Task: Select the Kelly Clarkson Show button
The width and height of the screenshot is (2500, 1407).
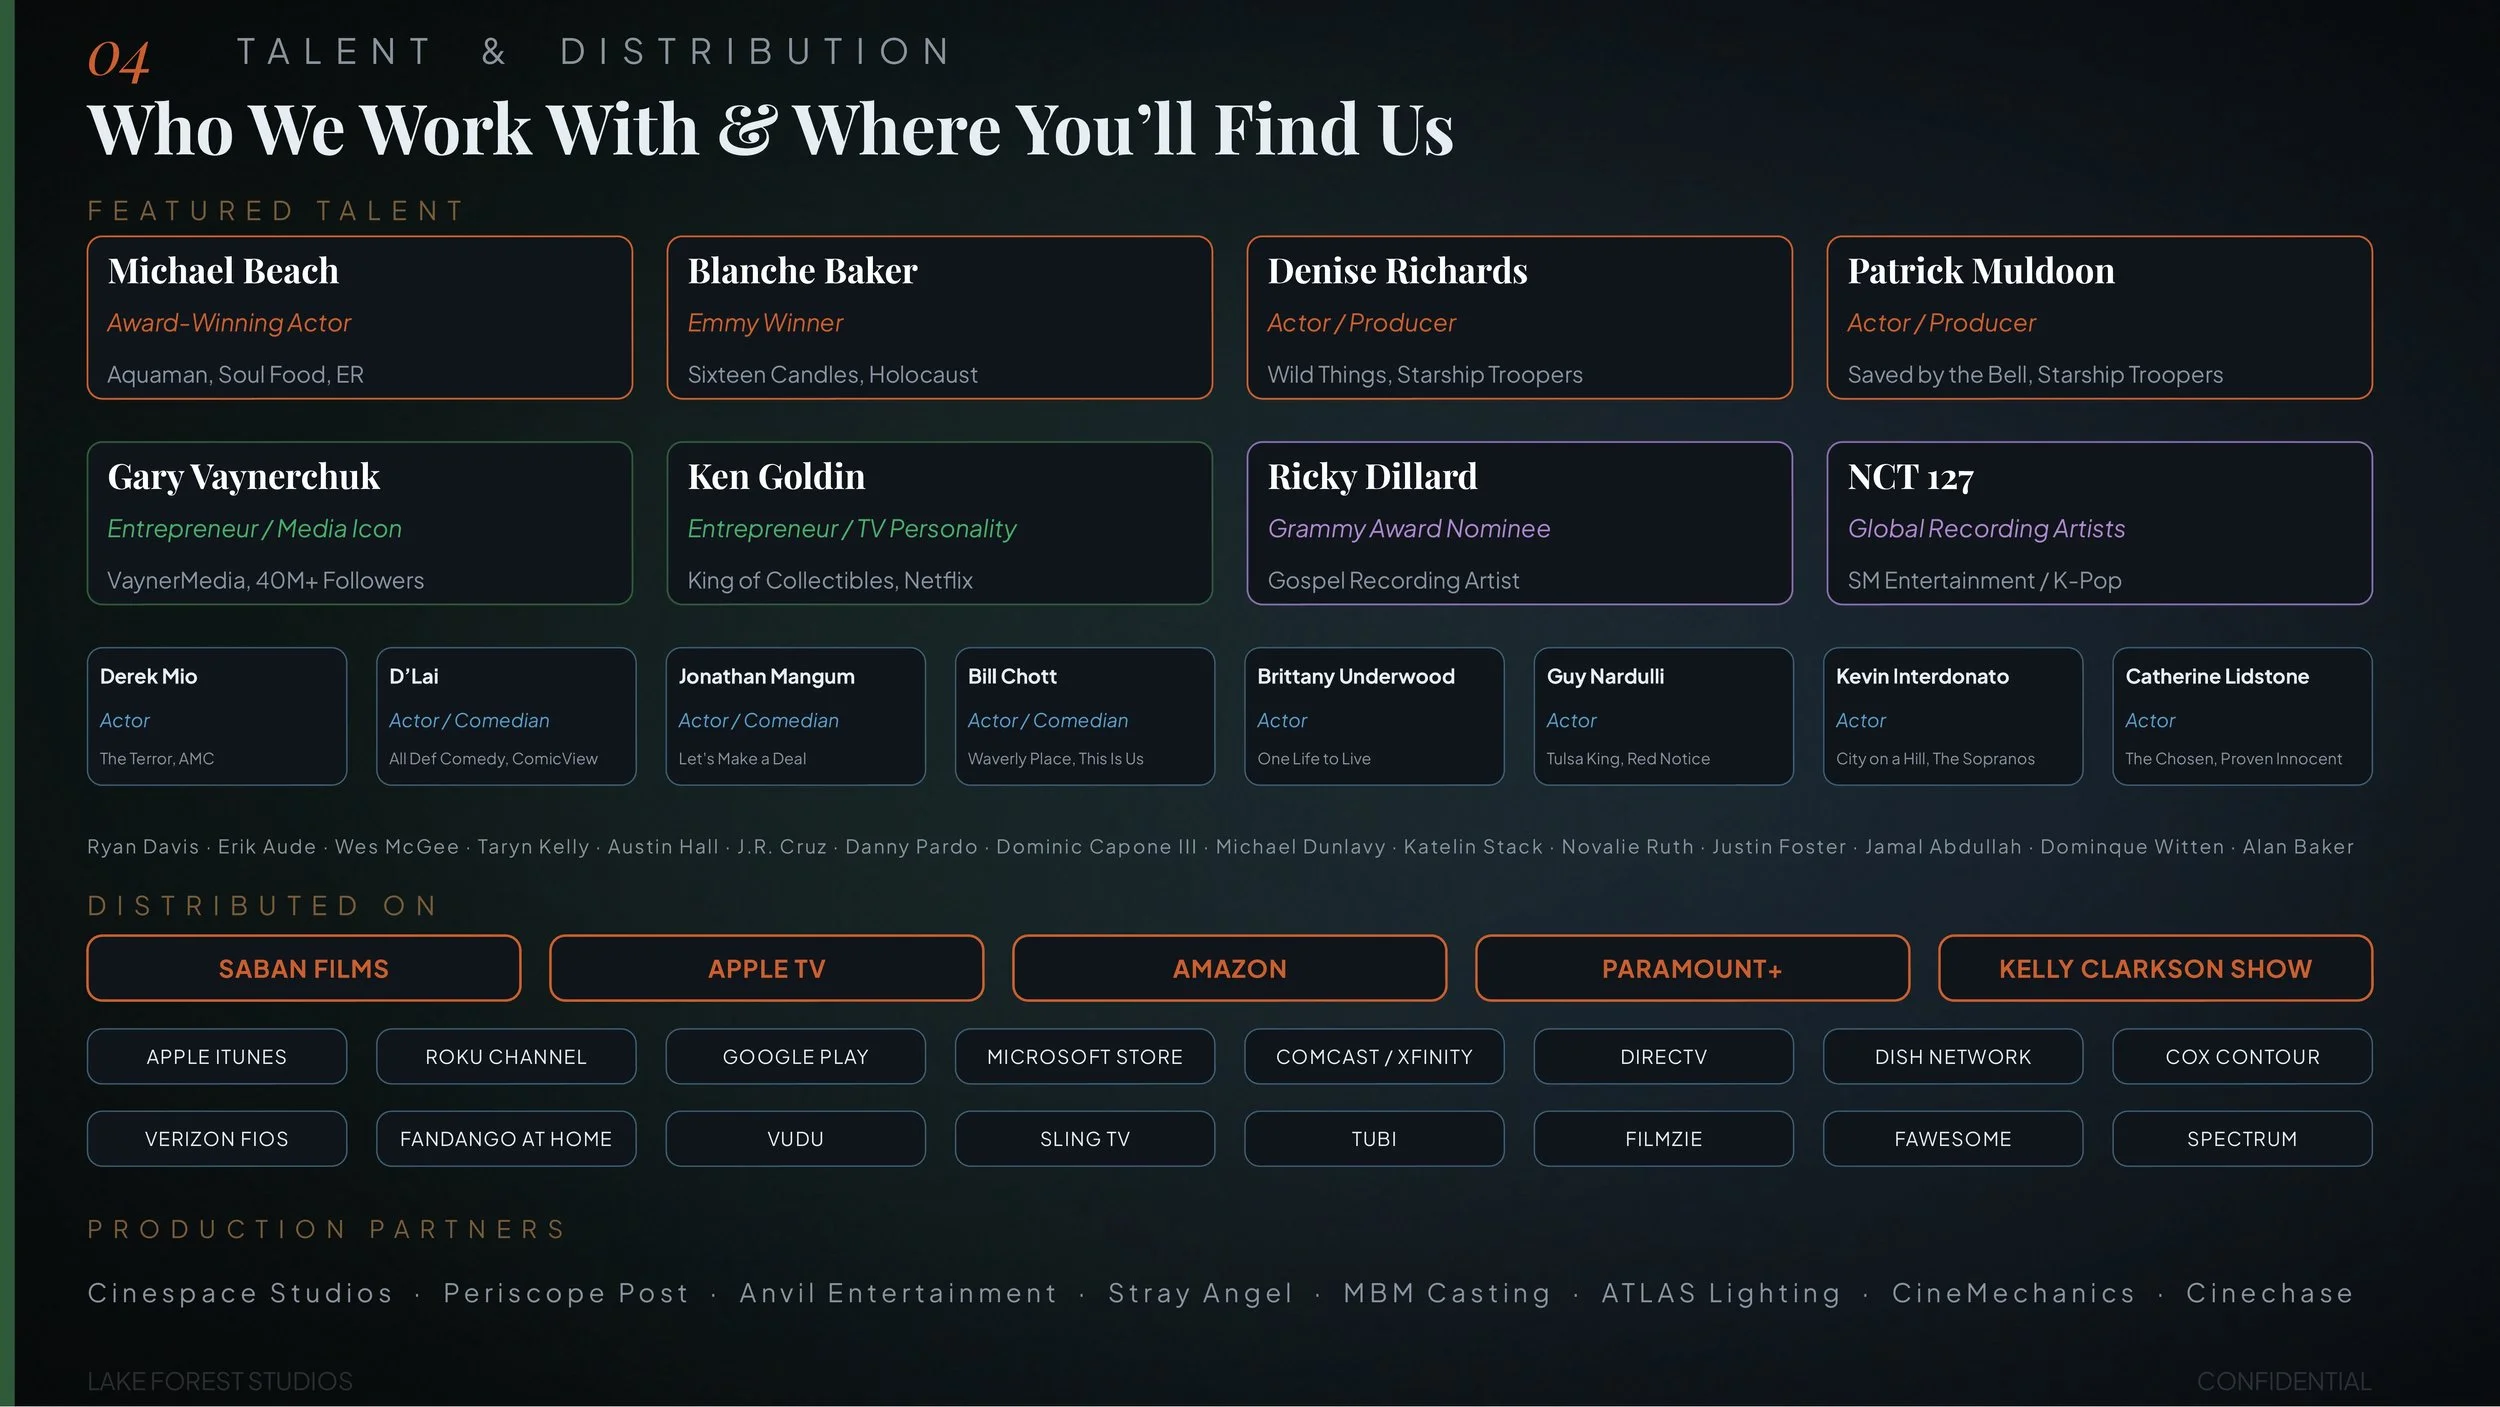Action: pyautogui.click(x=2156, y=968)
